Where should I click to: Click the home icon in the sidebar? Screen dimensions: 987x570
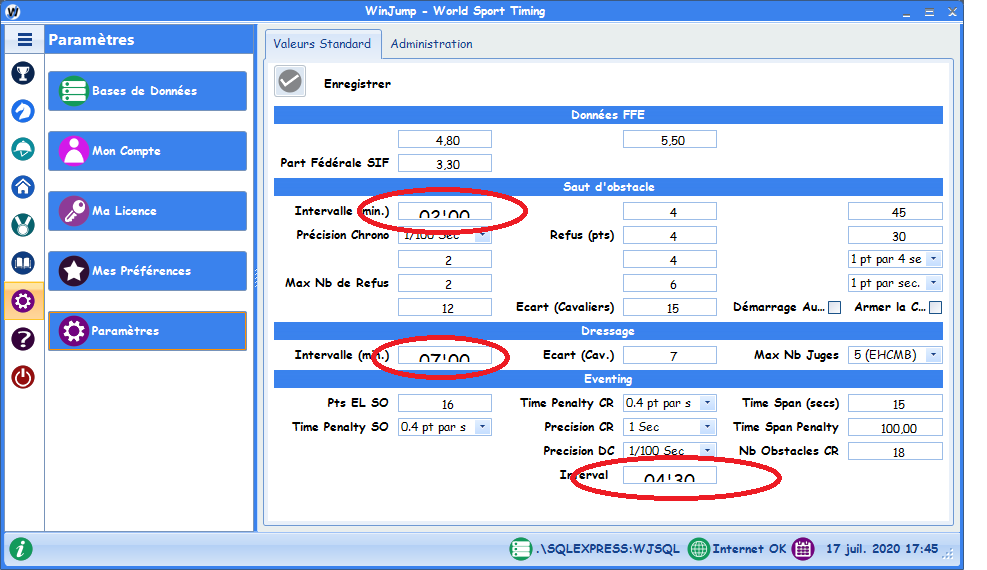pyautogui.click(x=23, y=187)
